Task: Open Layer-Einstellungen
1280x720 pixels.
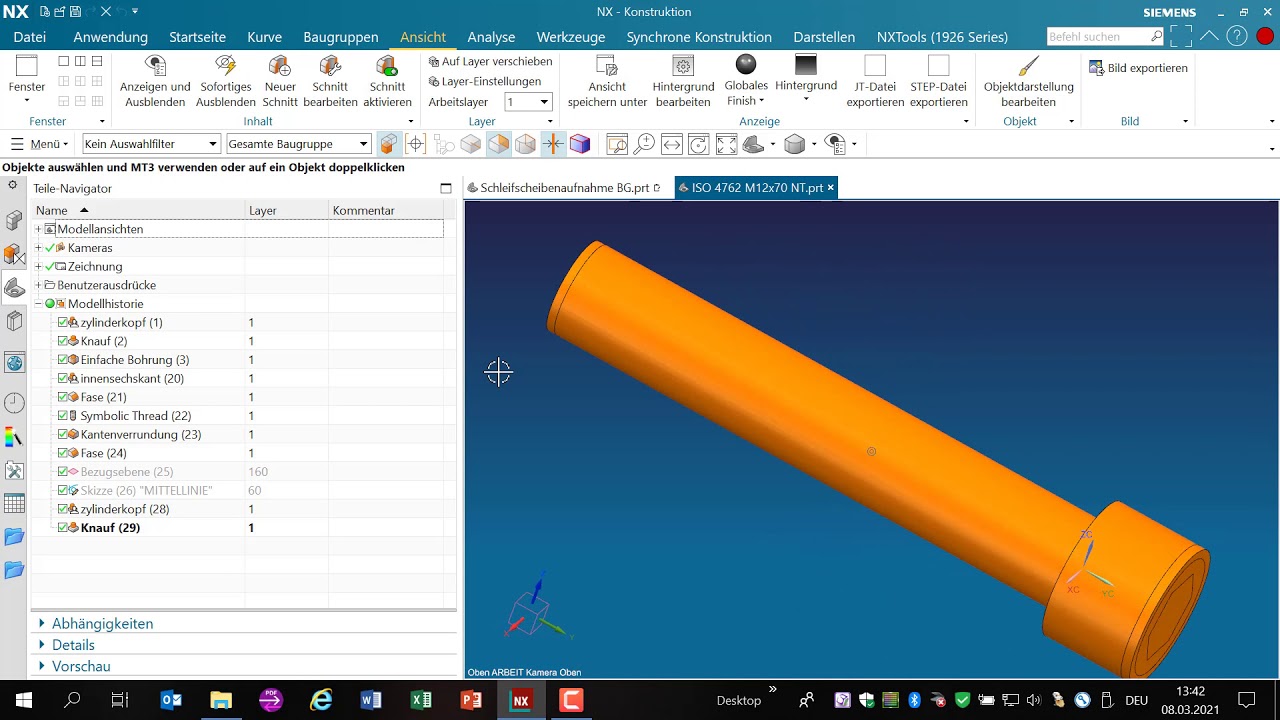Action: [485, 81]
